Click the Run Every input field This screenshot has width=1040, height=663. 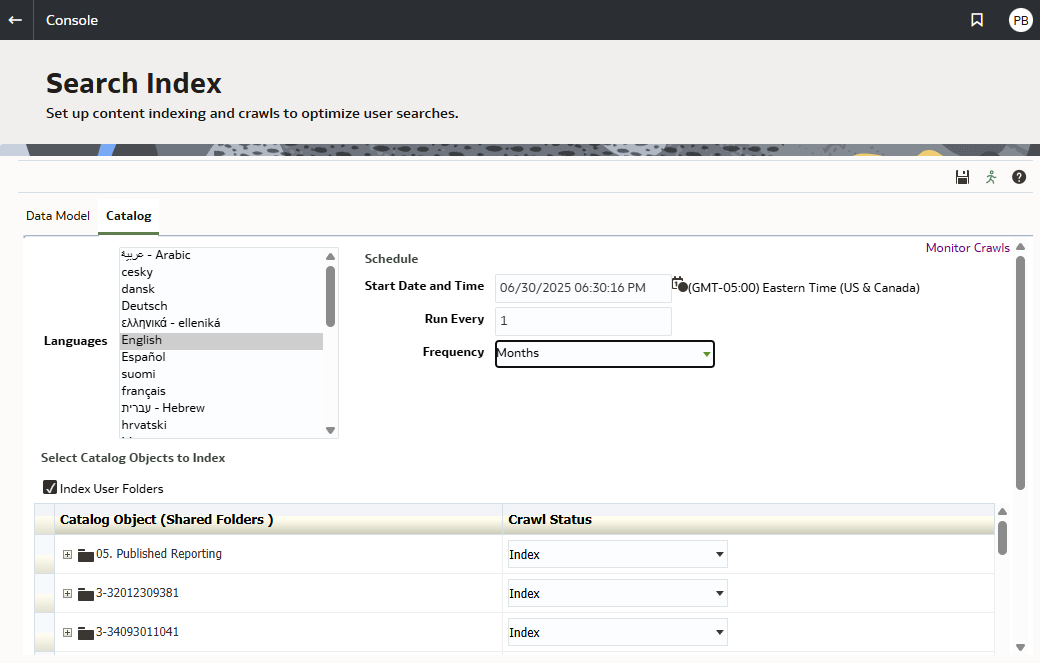[x=583, y=320]
